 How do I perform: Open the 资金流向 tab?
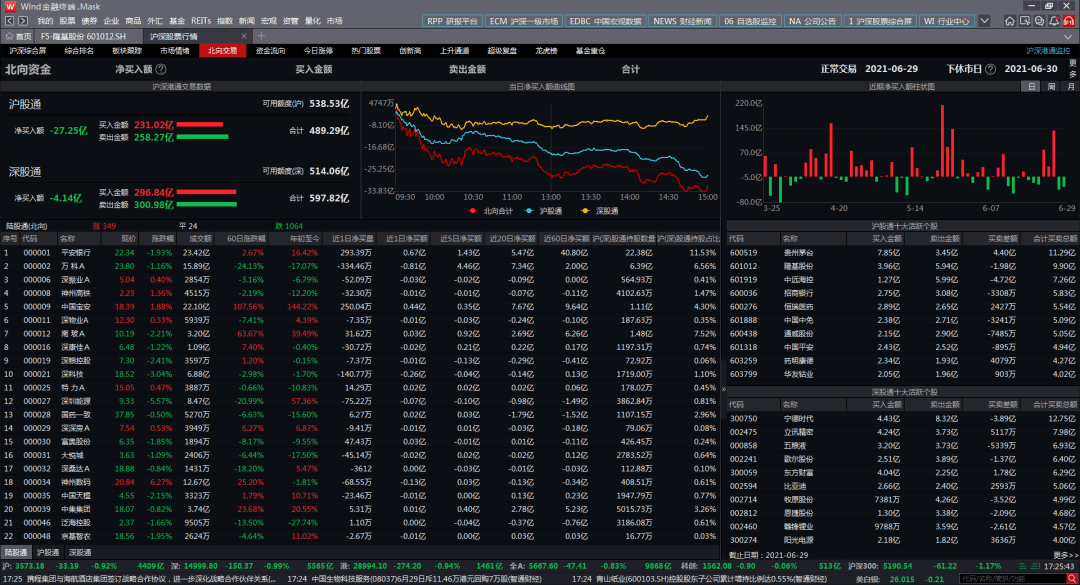270,50
